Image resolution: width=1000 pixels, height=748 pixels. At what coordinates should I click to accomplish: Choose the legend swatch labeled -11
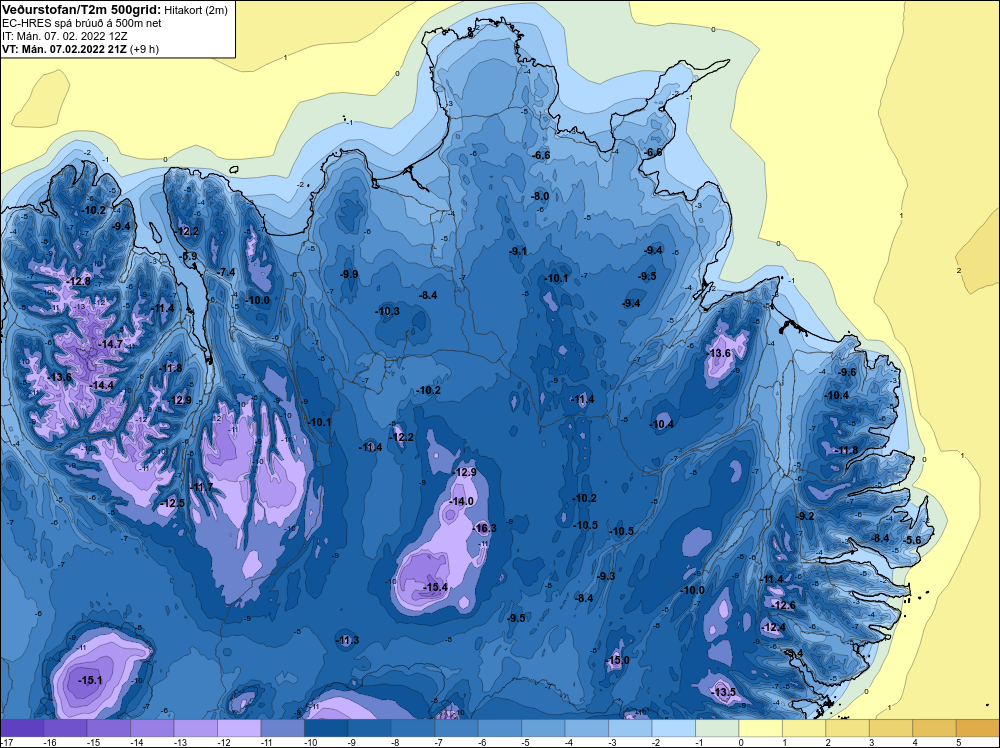(x=283, y=728)
